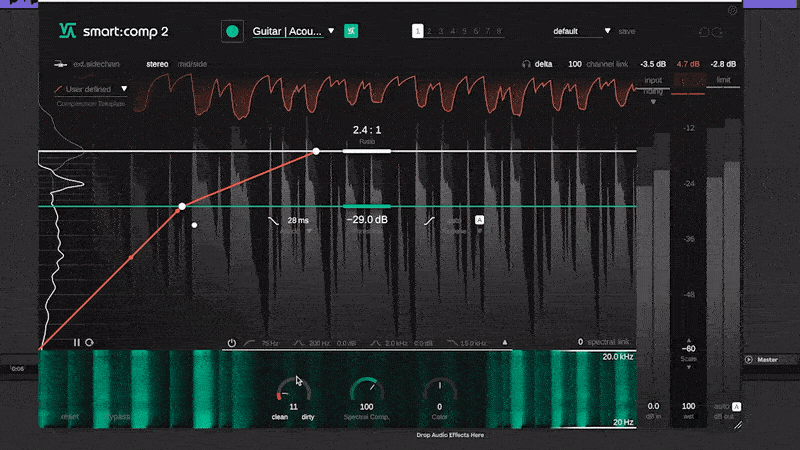Click the headphones delta listen icon
Screen dimensions: 800x450
point(526,64)
